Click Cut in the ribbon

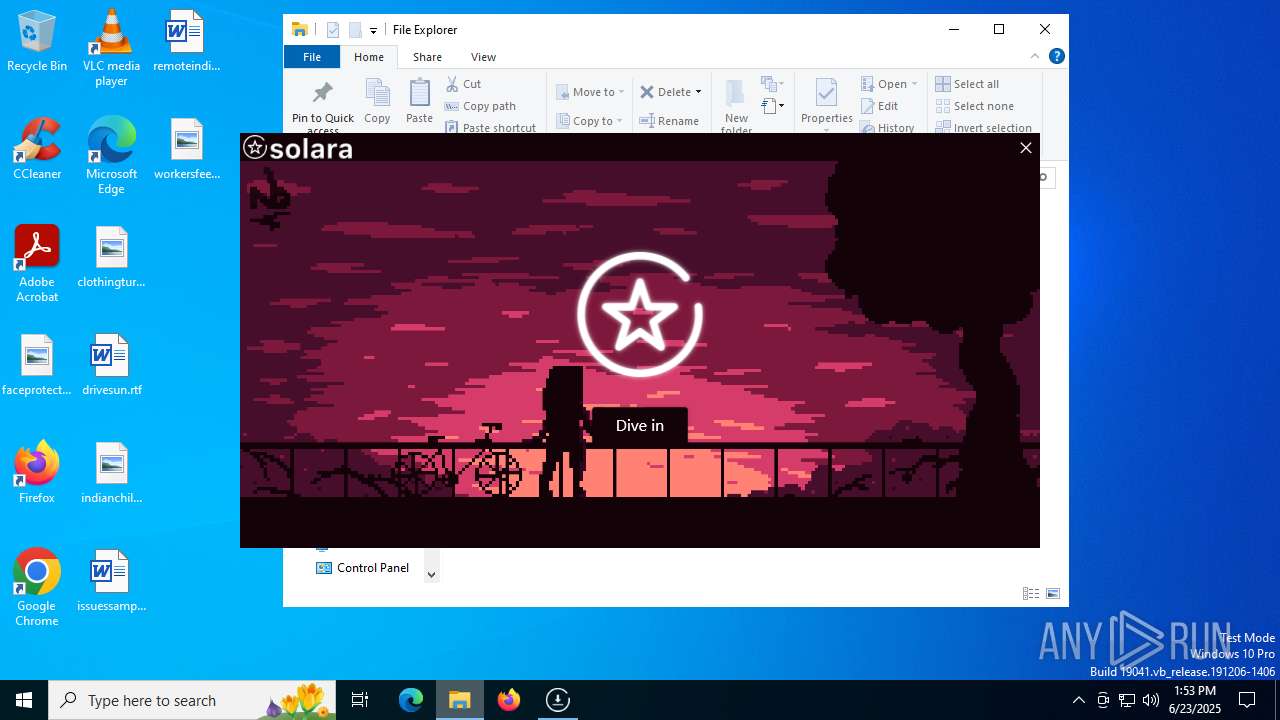(463, 84)
